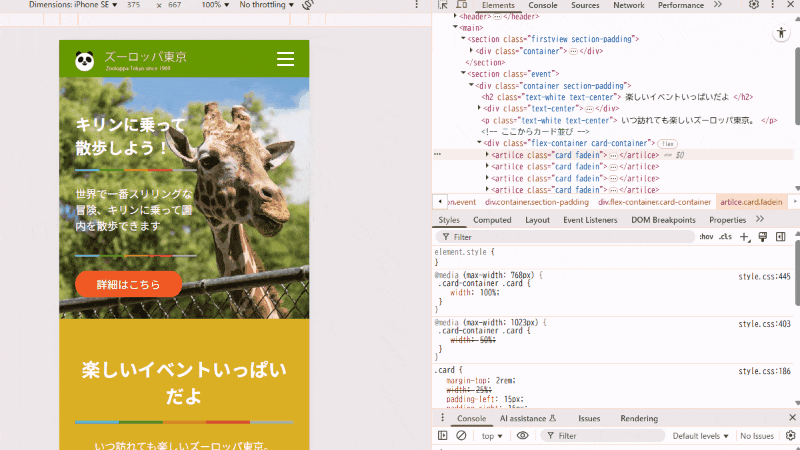This screenshot has width=800, height=450.
Task: Open the 100% zoom dropdown
Action: (215, 5)
